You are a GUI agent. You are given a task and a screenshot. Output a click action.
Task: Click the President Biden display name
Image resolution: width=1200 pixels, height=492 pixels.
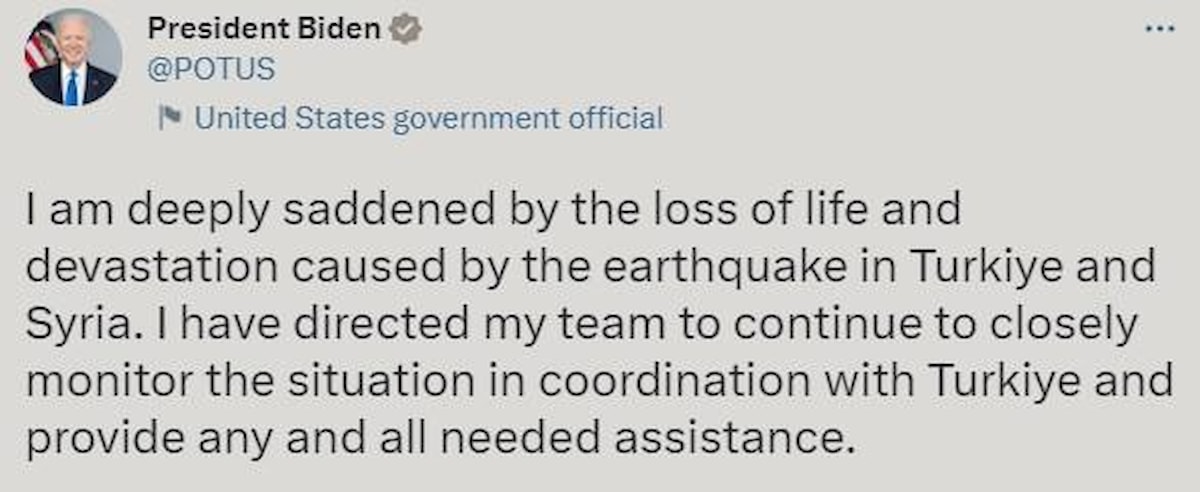coord(264,30)
